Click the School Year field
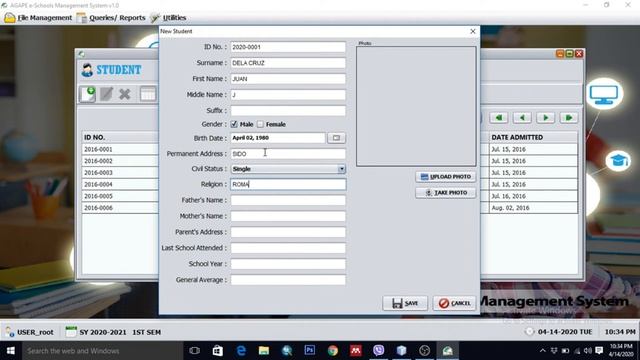The height and width of the screenshot is (360, 640). 288,264
